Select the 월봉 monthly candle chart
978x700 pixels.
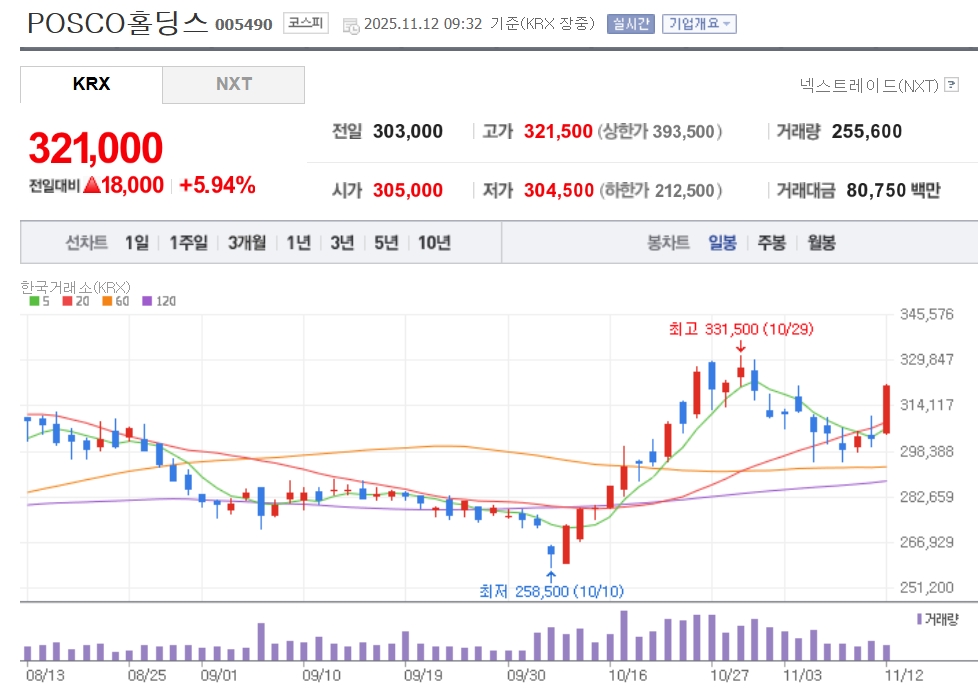821,242
